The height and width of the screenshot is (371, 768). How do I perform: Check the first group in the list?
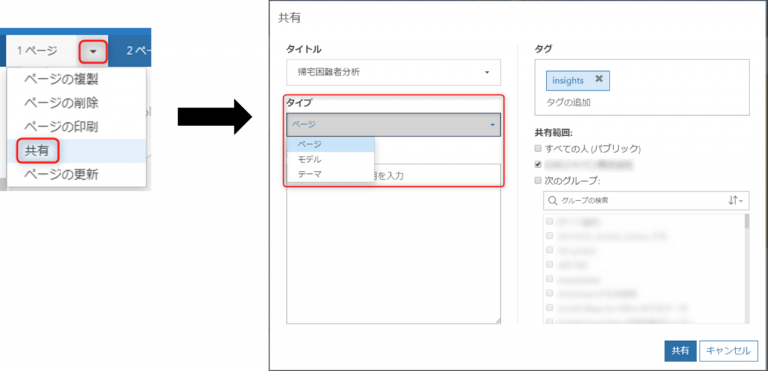(x=550, y=221)
